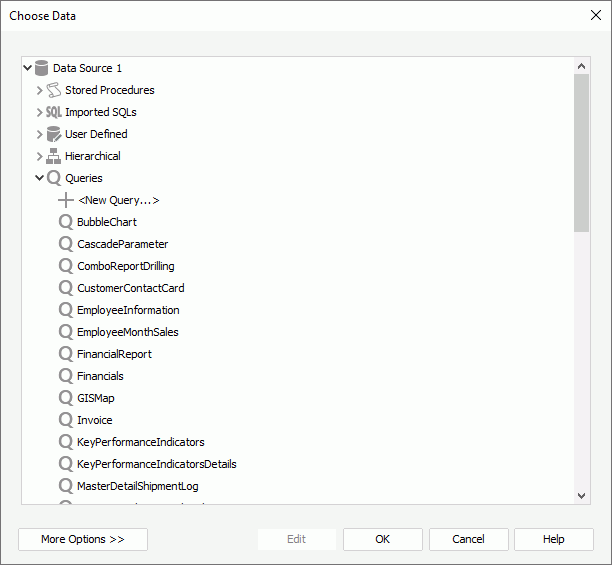Click the CascadeParameter query icon

(66, 244)
